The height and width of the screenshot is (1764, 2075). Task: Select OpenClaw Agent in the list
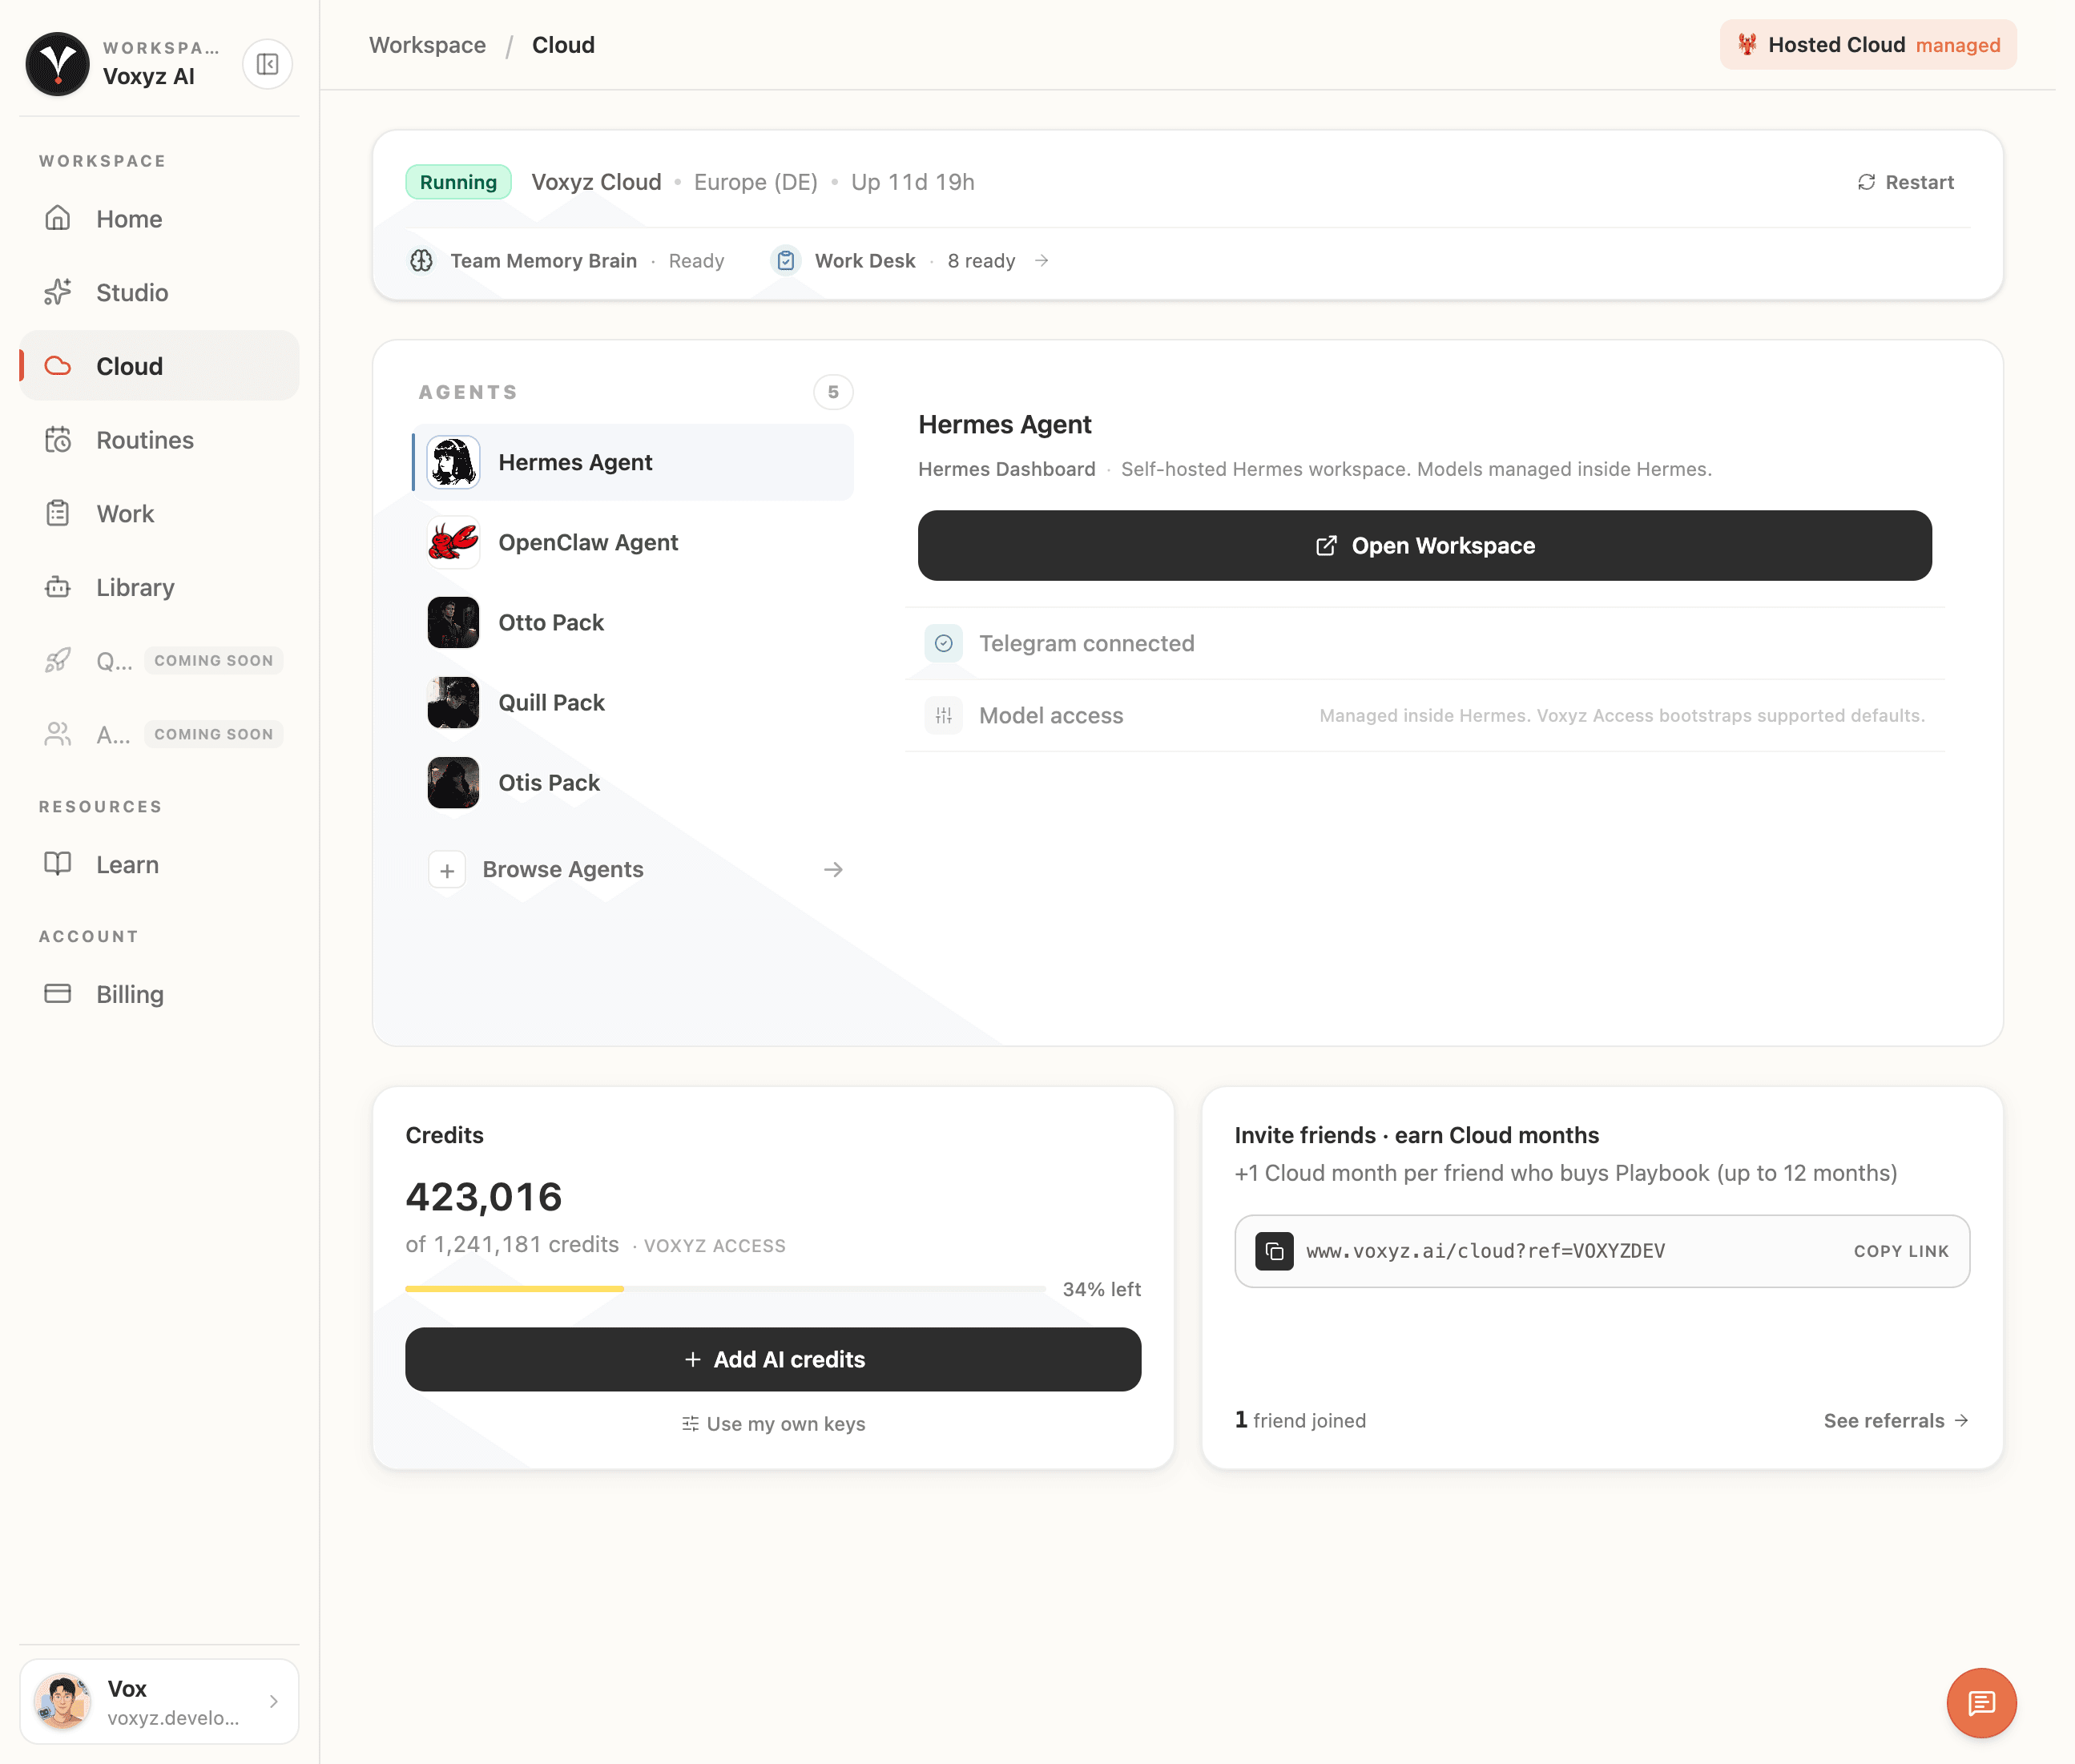[633, 542]
